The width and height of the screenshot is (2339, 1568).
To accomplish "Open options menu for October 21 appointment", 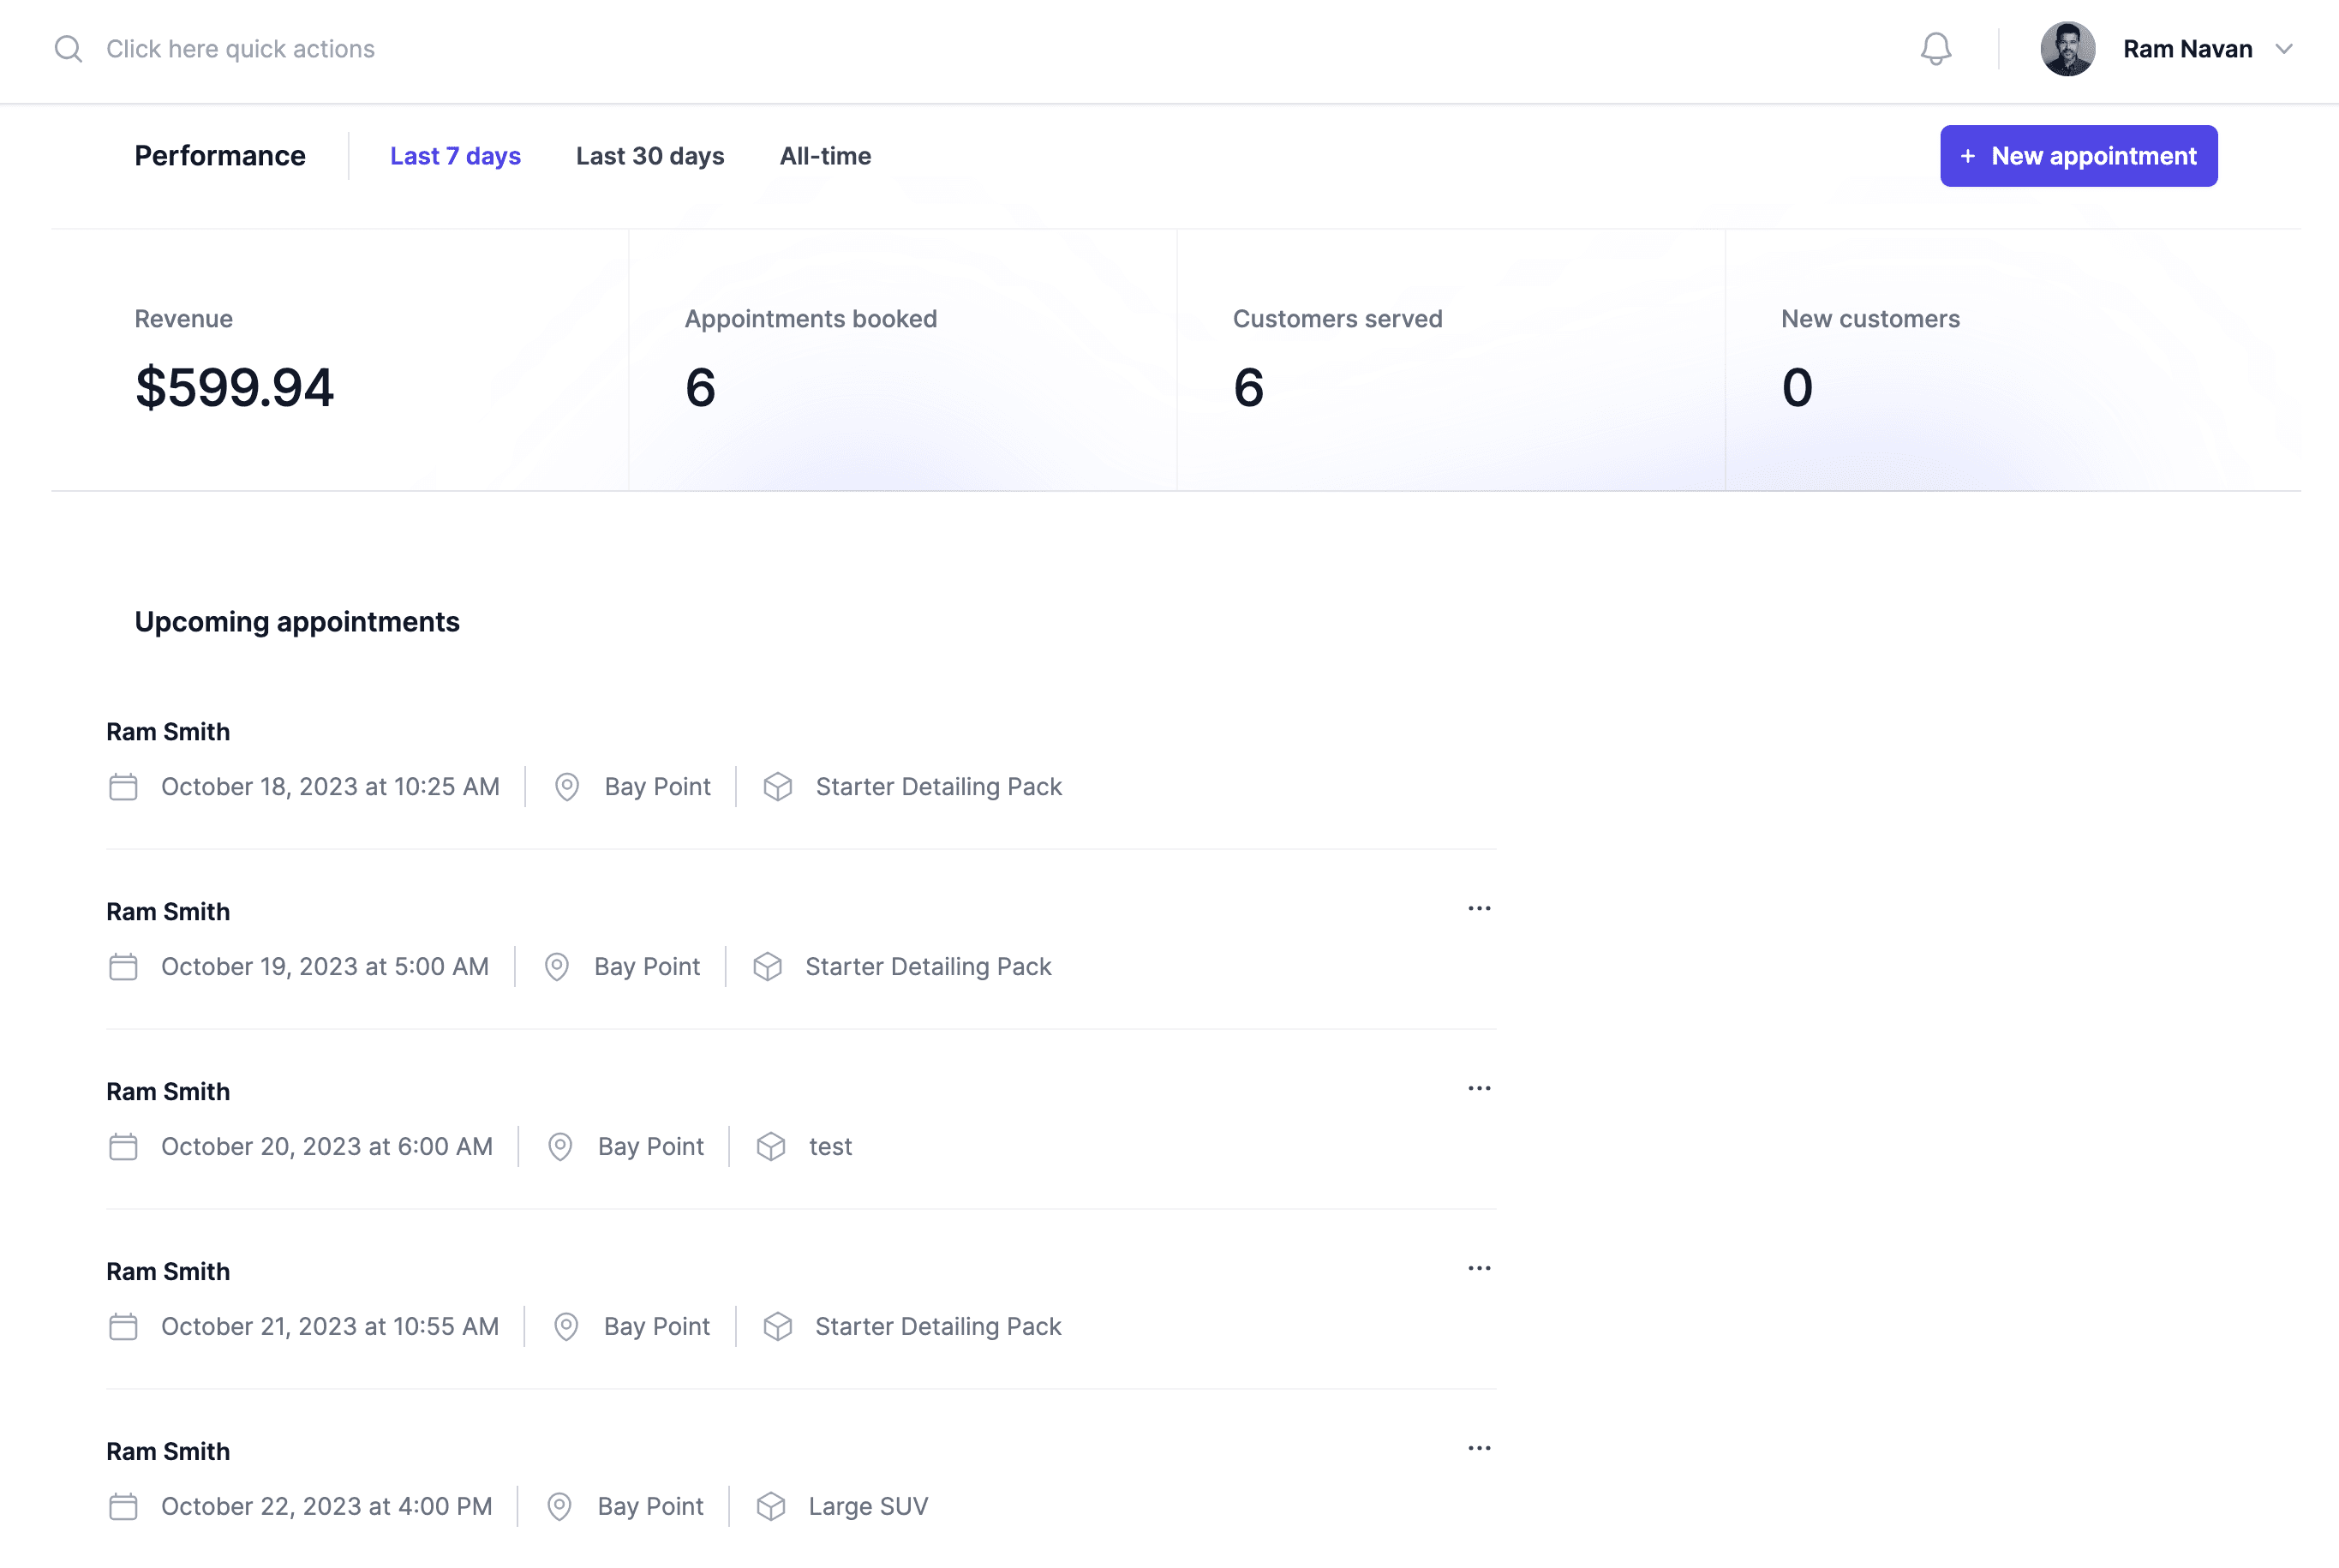I will [x=1480, y=1268].
